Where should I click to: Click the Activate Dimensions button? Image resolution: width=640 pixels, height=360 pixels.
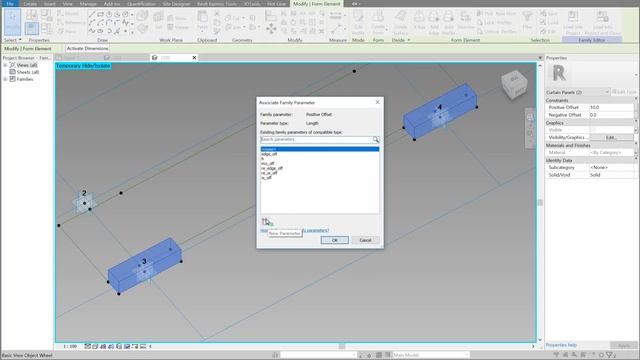87,48
